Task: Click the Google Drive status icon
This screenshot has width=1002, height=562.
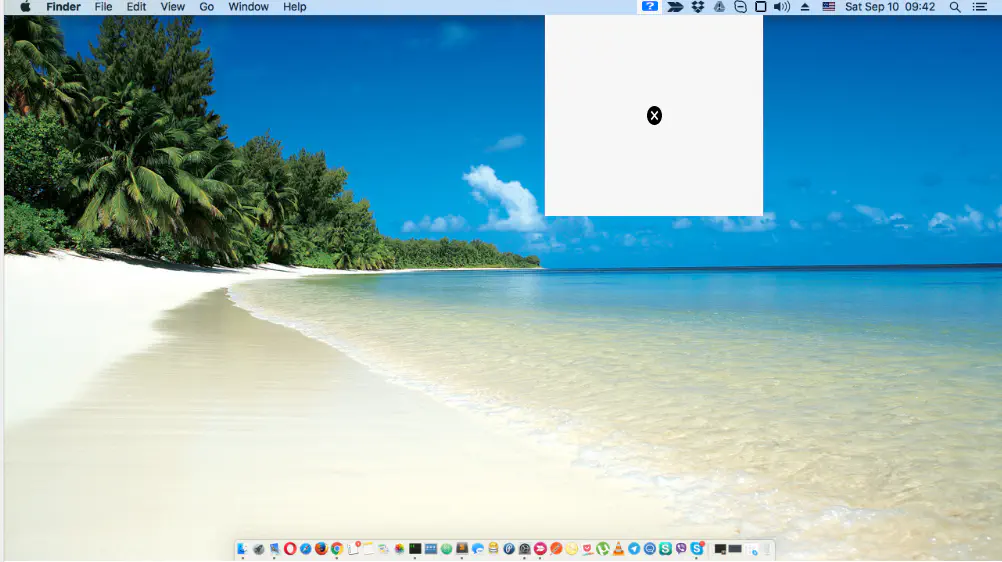Action: (x=719, y=7)
